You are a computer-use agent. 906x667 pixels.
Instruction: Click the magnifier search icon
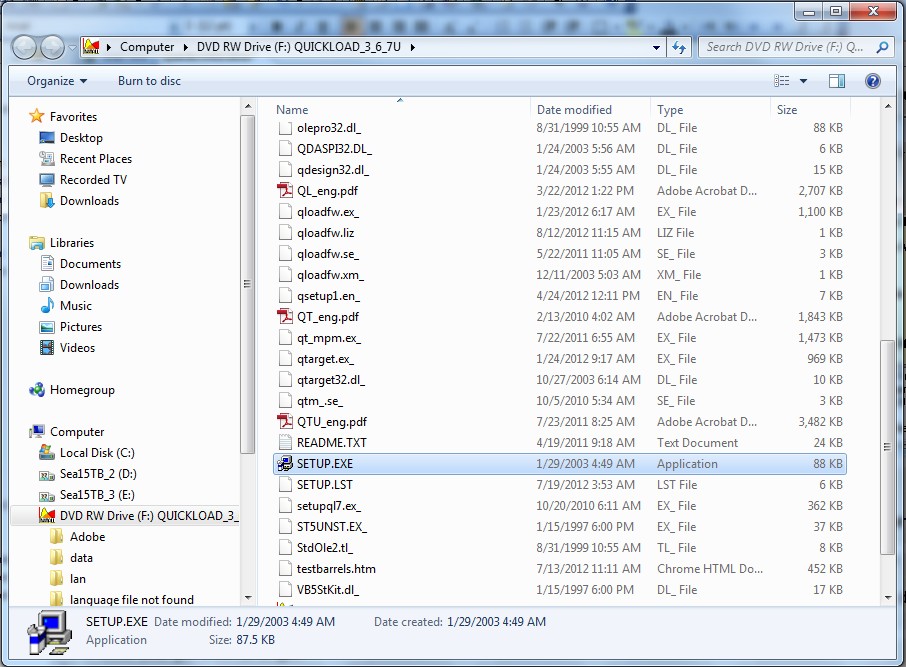[882, 47]
